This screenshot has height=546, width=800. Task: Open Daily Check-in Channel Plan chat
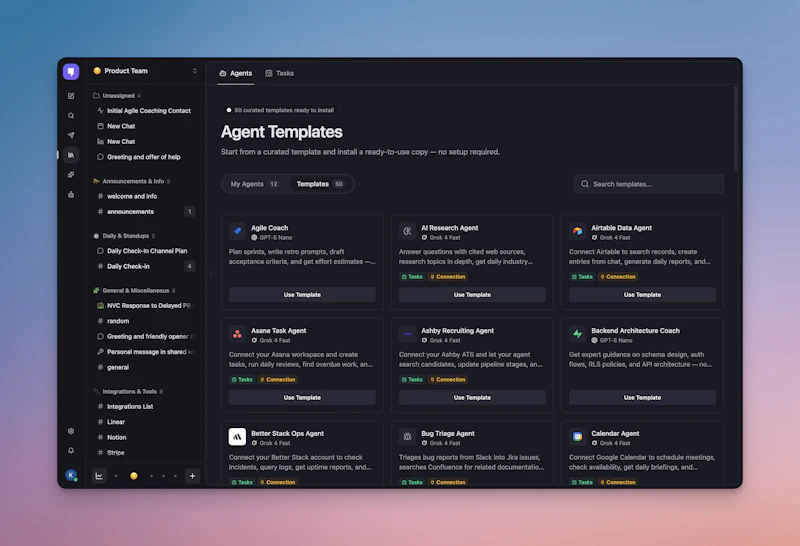[144, 251]
